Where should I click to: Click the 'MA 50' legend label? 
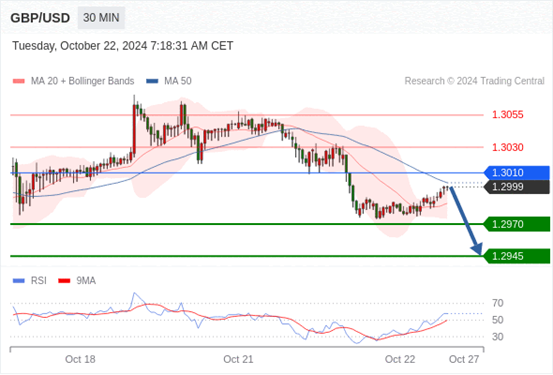(x=178, y=81)
